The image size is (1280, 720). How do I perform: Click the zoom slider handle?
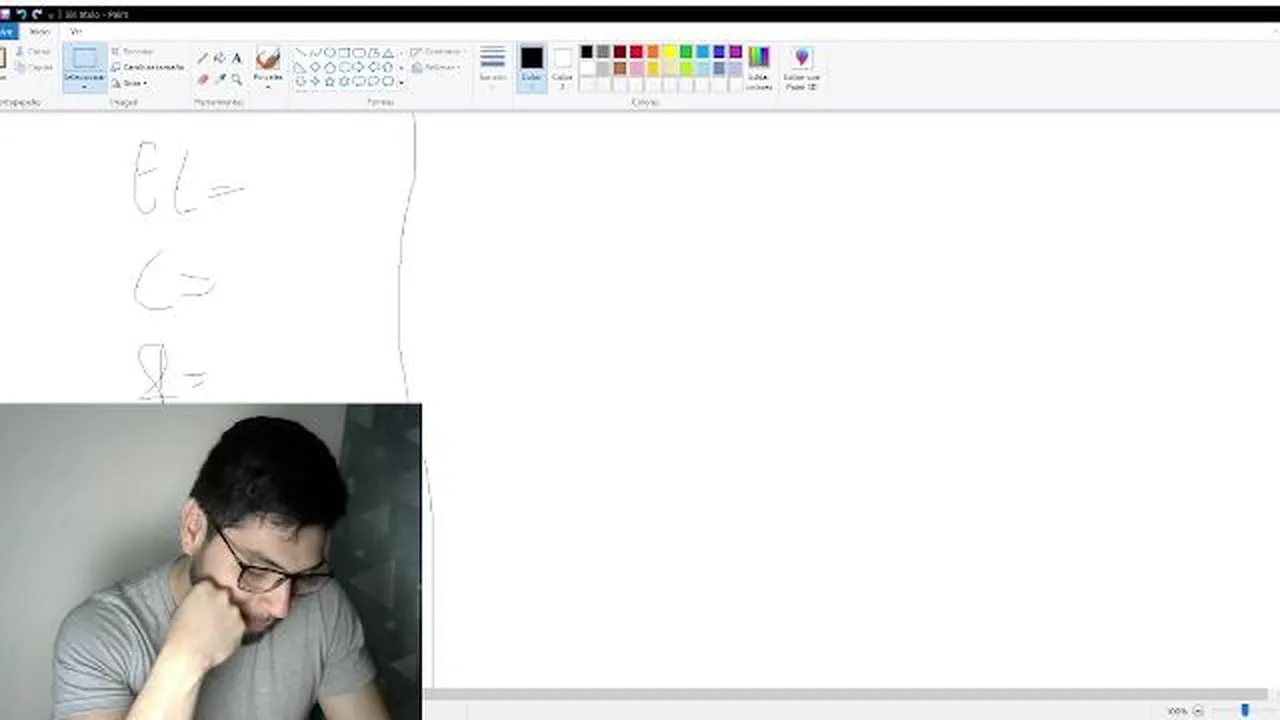(1245, 711)
